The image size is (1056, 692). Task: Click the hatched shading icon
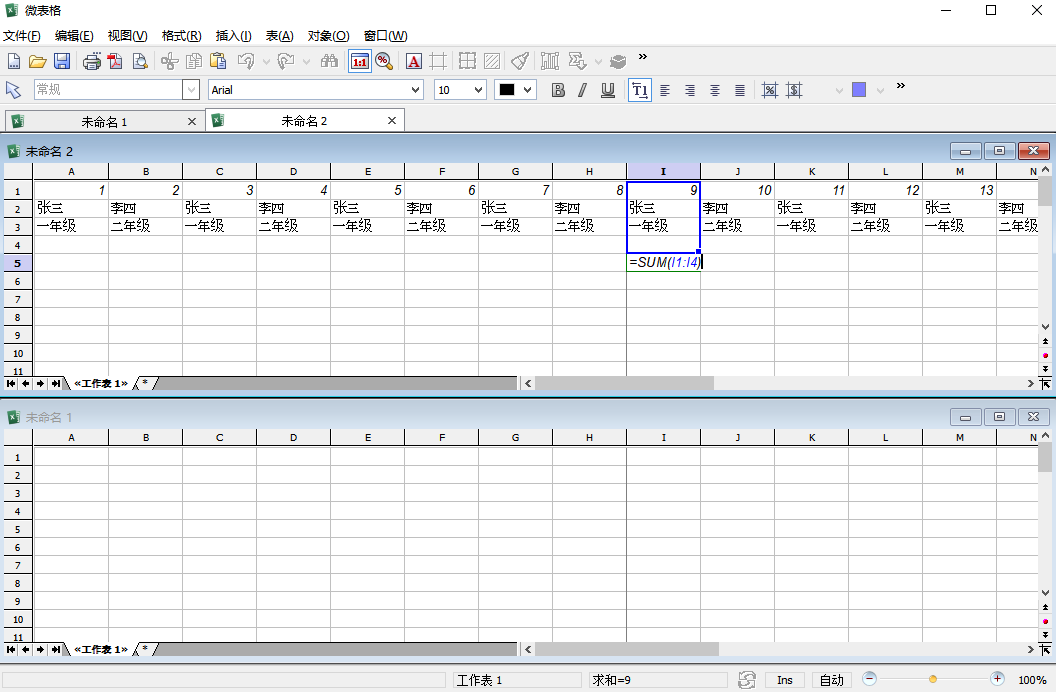(x=492, y=61)
